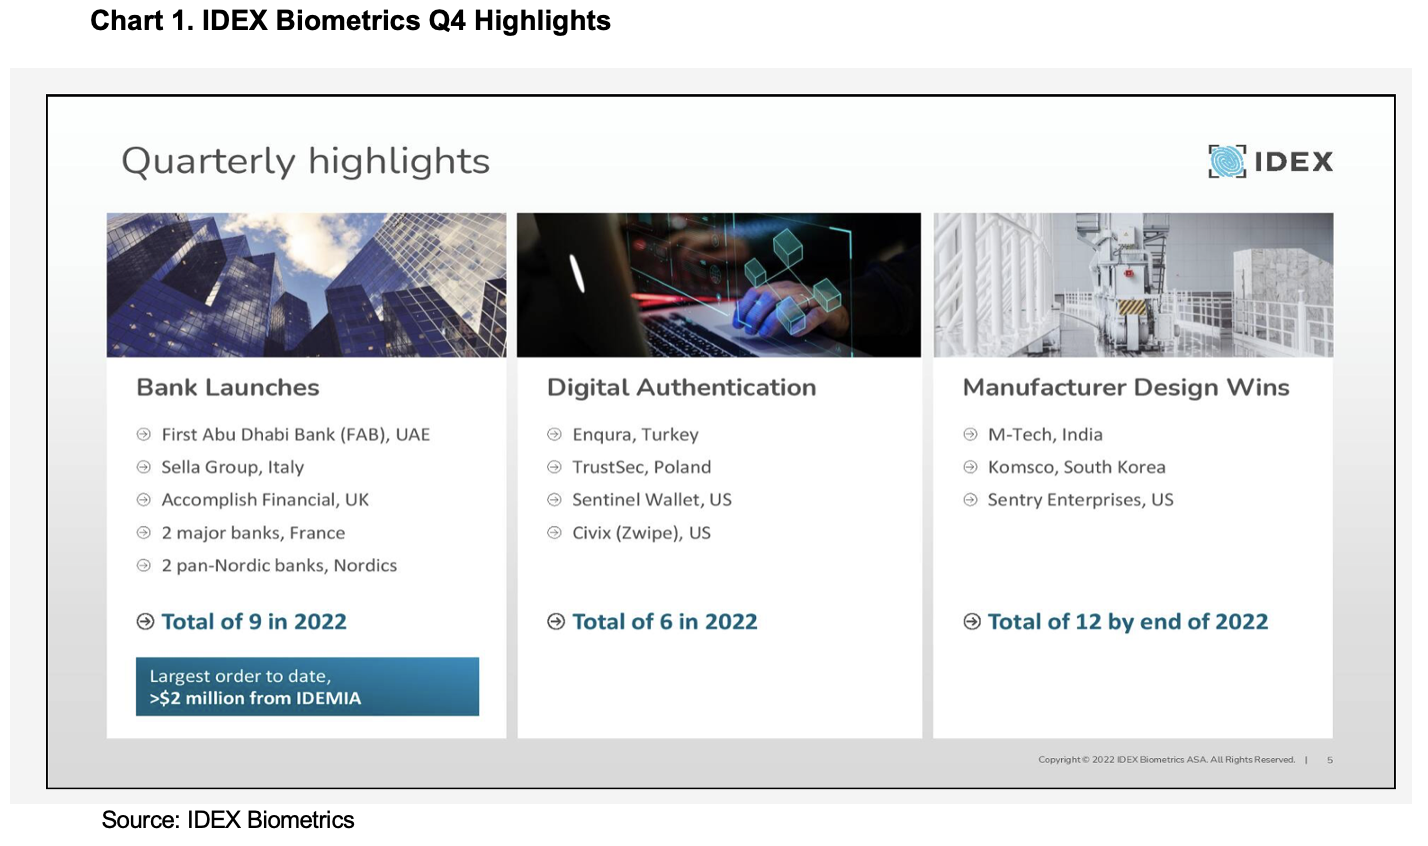Click the bullet icon next to Komsco, South Korea
Image resolution: width=1428 pixels, height=846 pixels.
tap(970, 467)
